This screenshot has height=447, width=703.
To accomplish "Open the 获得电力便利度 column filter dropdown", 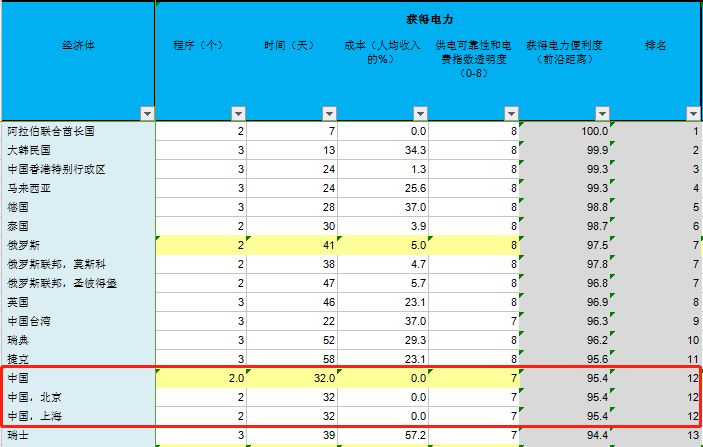I will 603,114.
